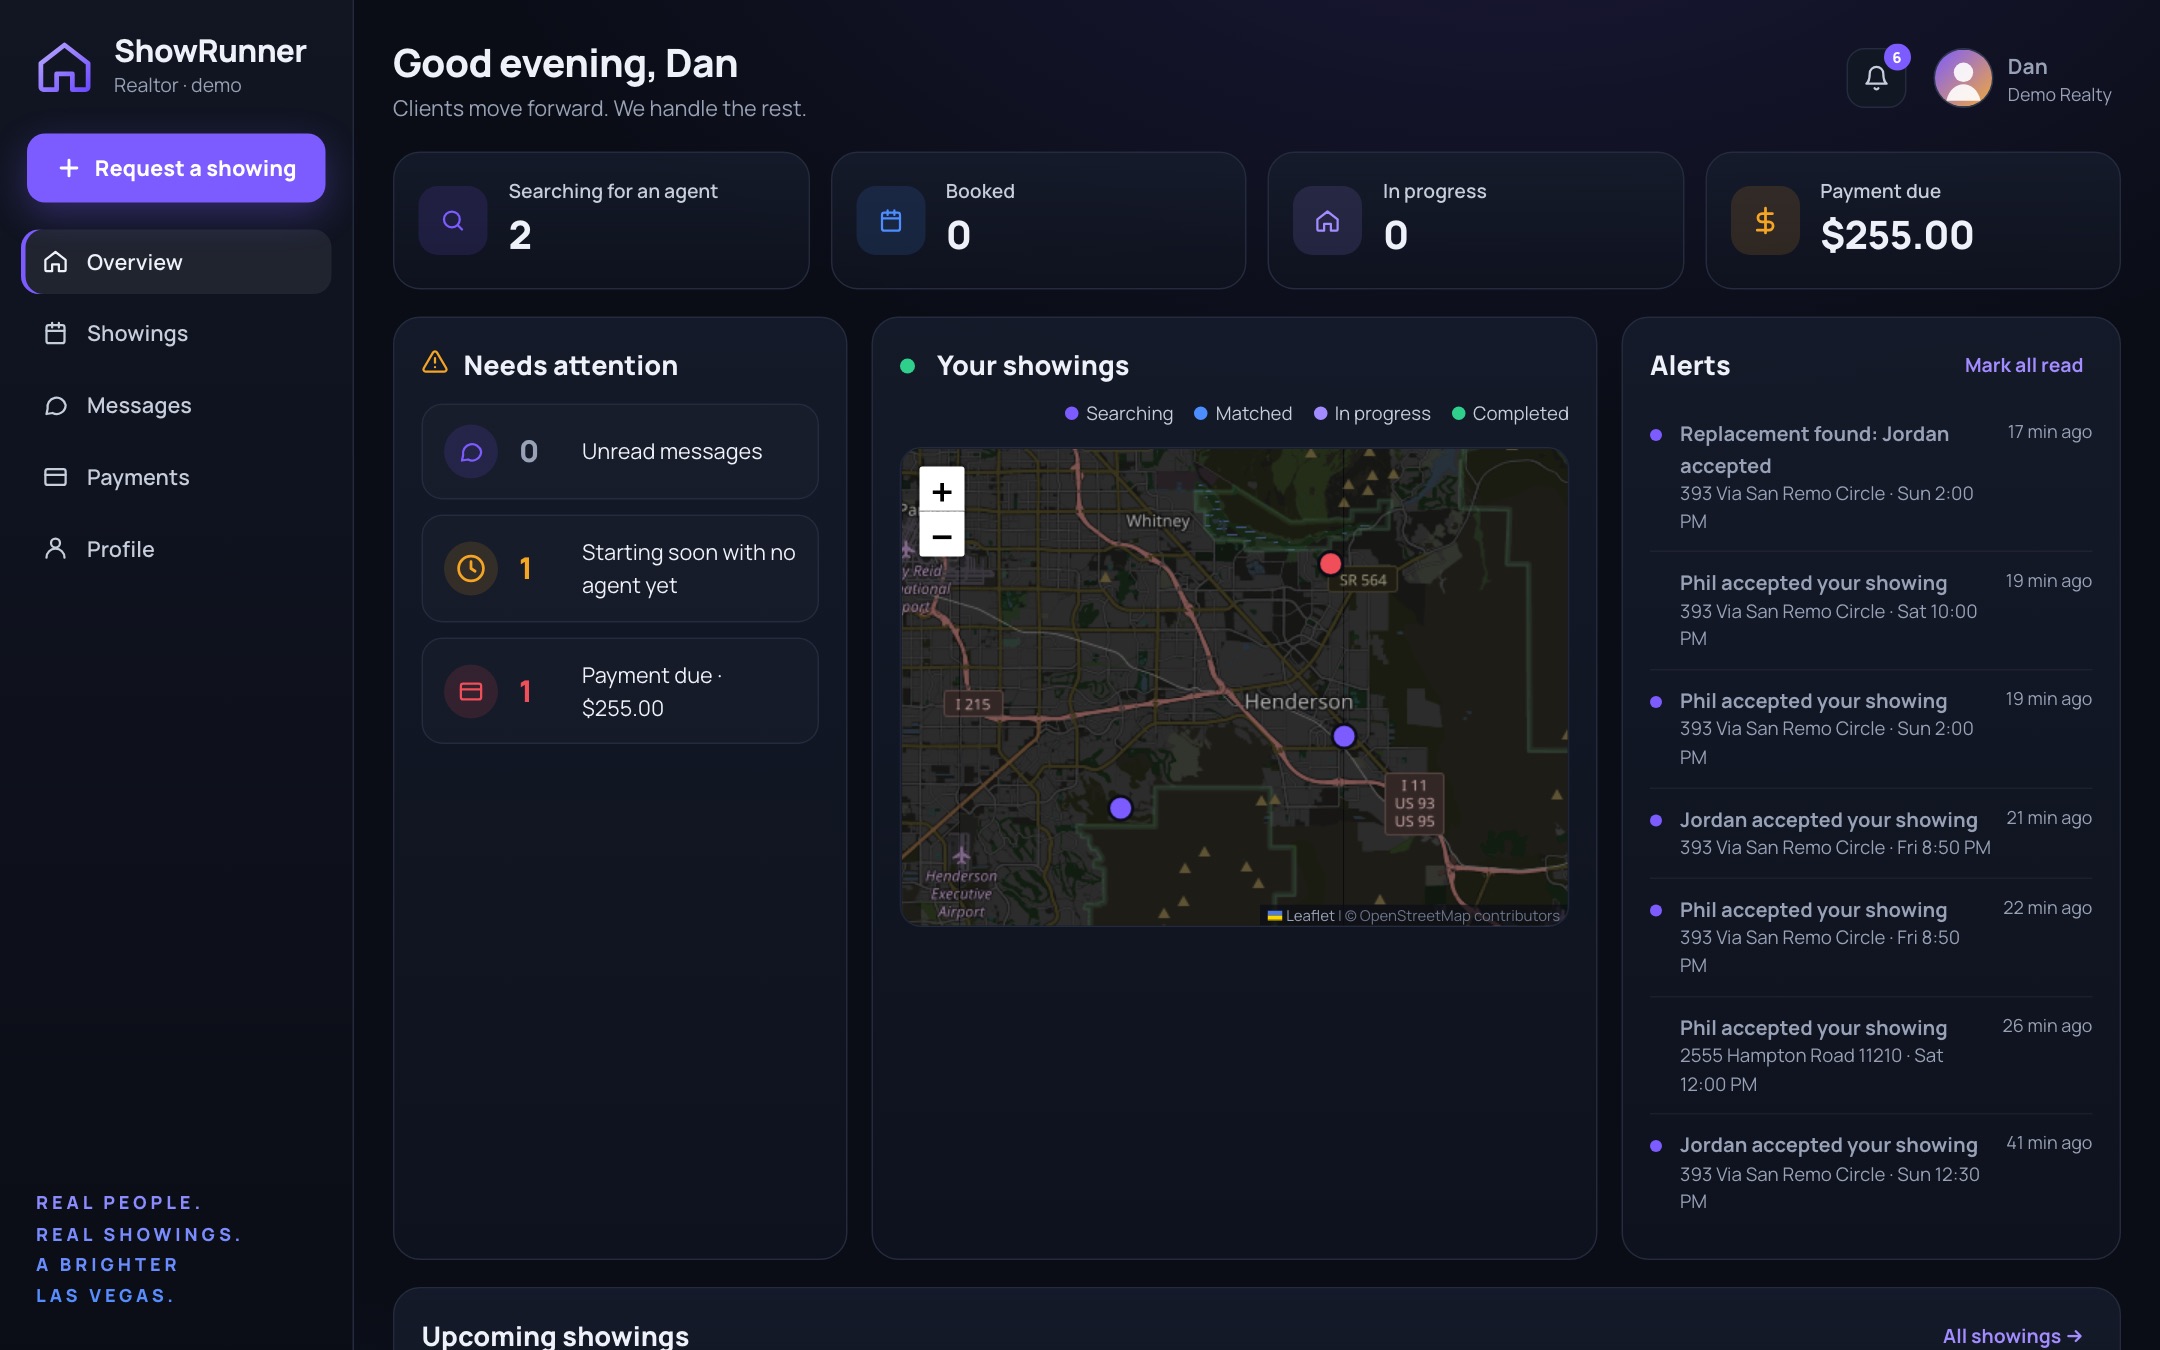Open Jordan's alert for Fri 8:50 PM
This screenshot has width=2160, height=1350.
pos(1870,833)
